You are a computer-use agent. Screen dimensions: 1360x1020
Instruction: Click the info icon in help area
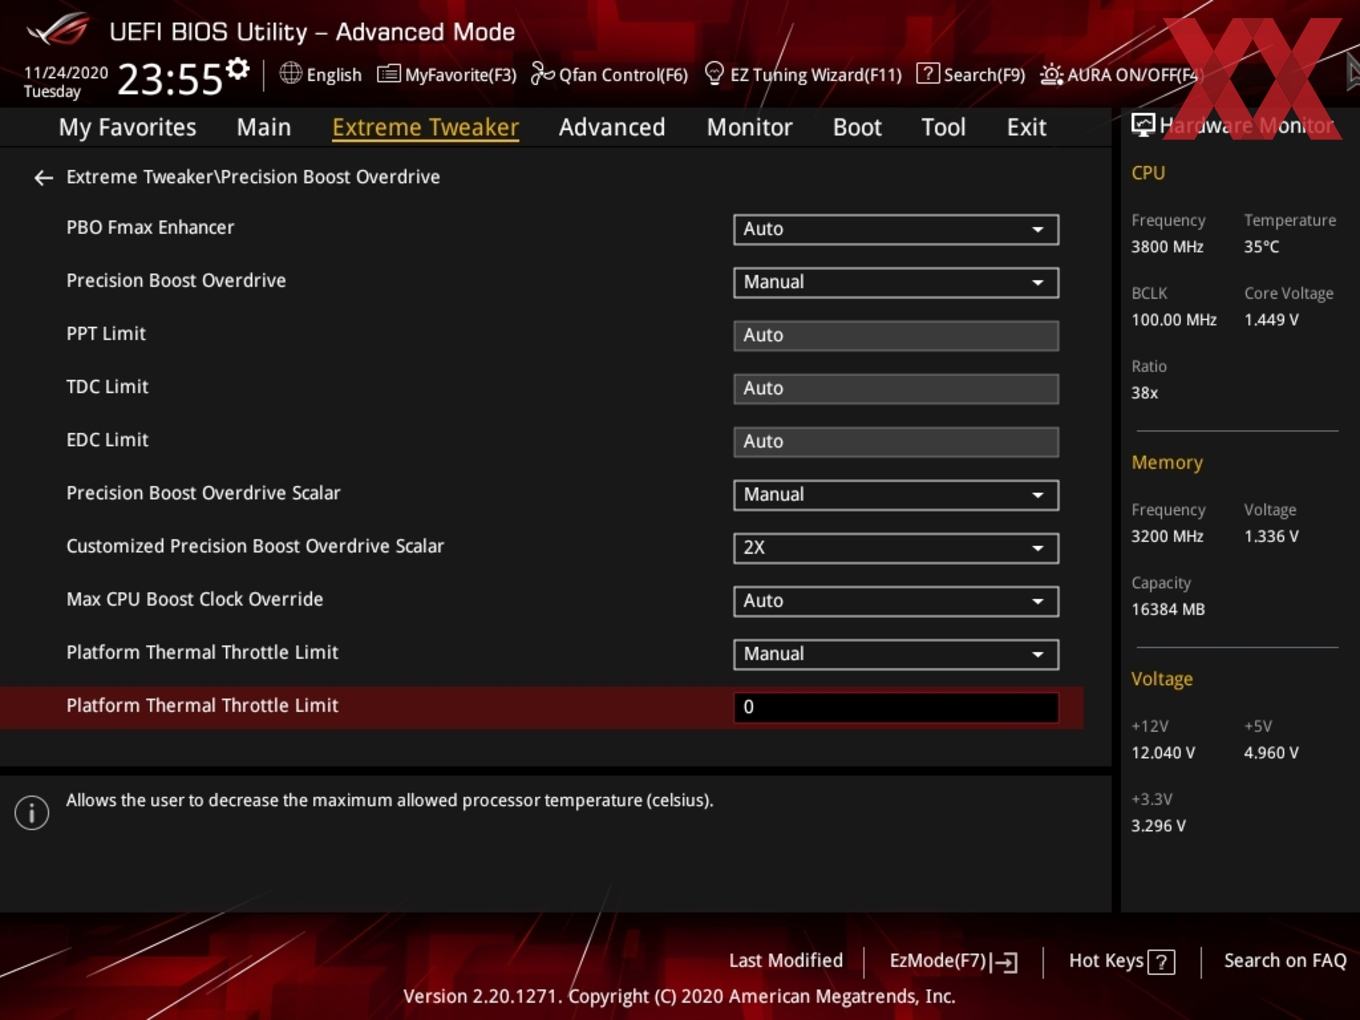[32, 812]
